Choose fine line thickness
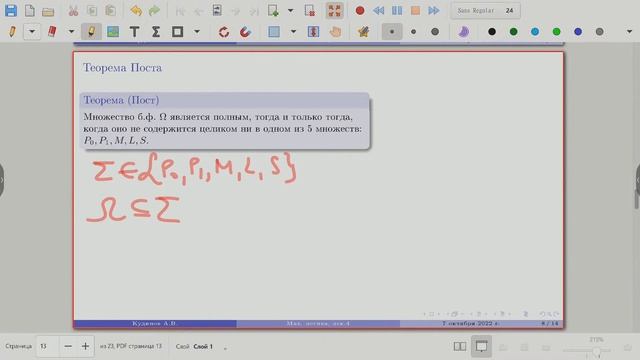The height and width of the screenshot is (360, 640). 392,32
